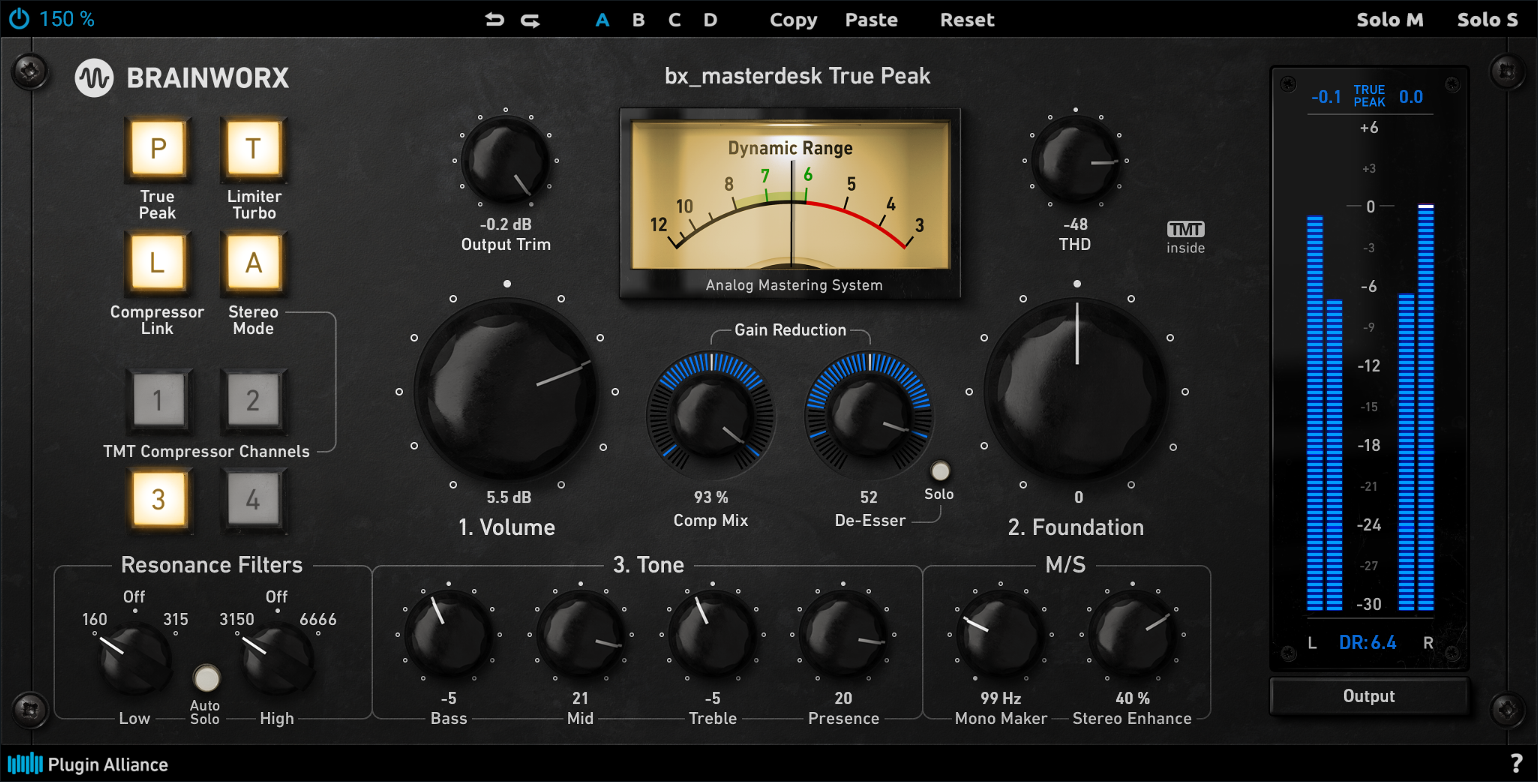Enable Solo M monitoring
1538x782 pixels.
[x=1390, y=19]
